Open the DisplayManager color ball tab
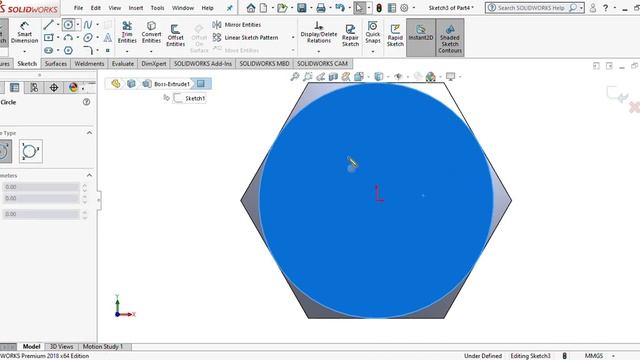Image resolution: width=640 pixels, height=360 pixels. [73, 87]
